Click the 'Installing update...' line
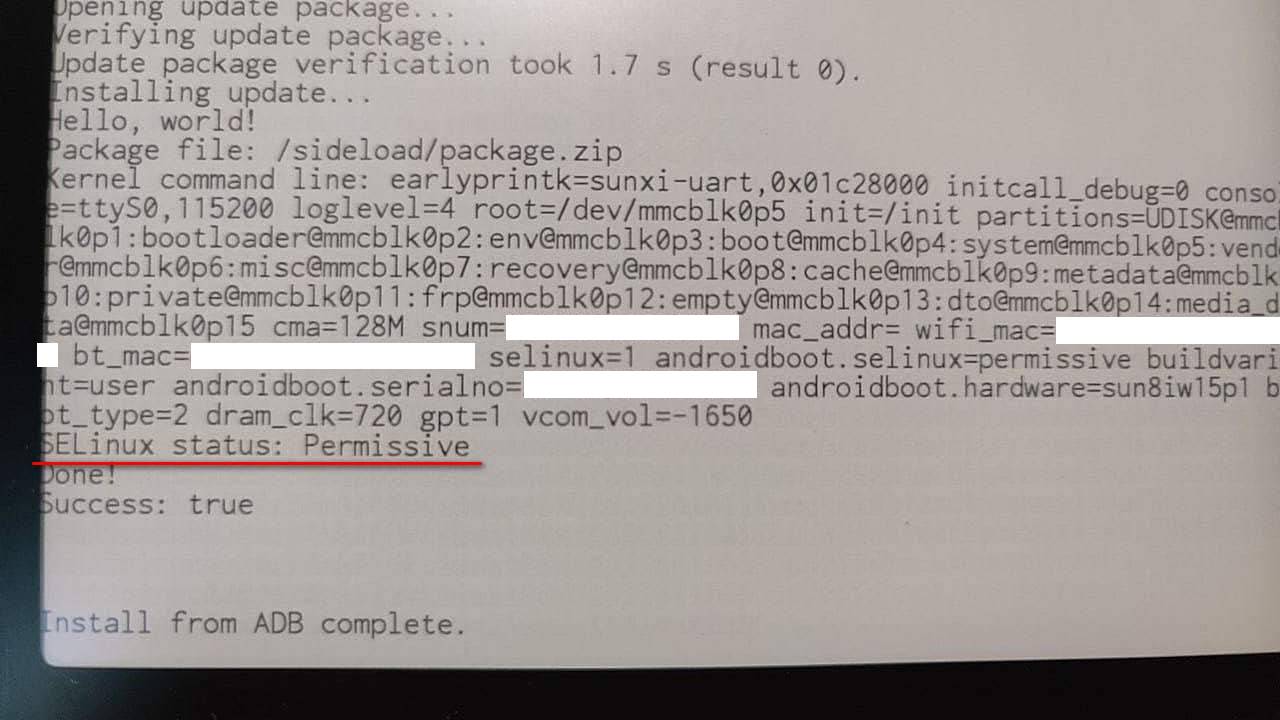Image resolution: width=1280 pixels, height=720 pixels. point(211,94)
